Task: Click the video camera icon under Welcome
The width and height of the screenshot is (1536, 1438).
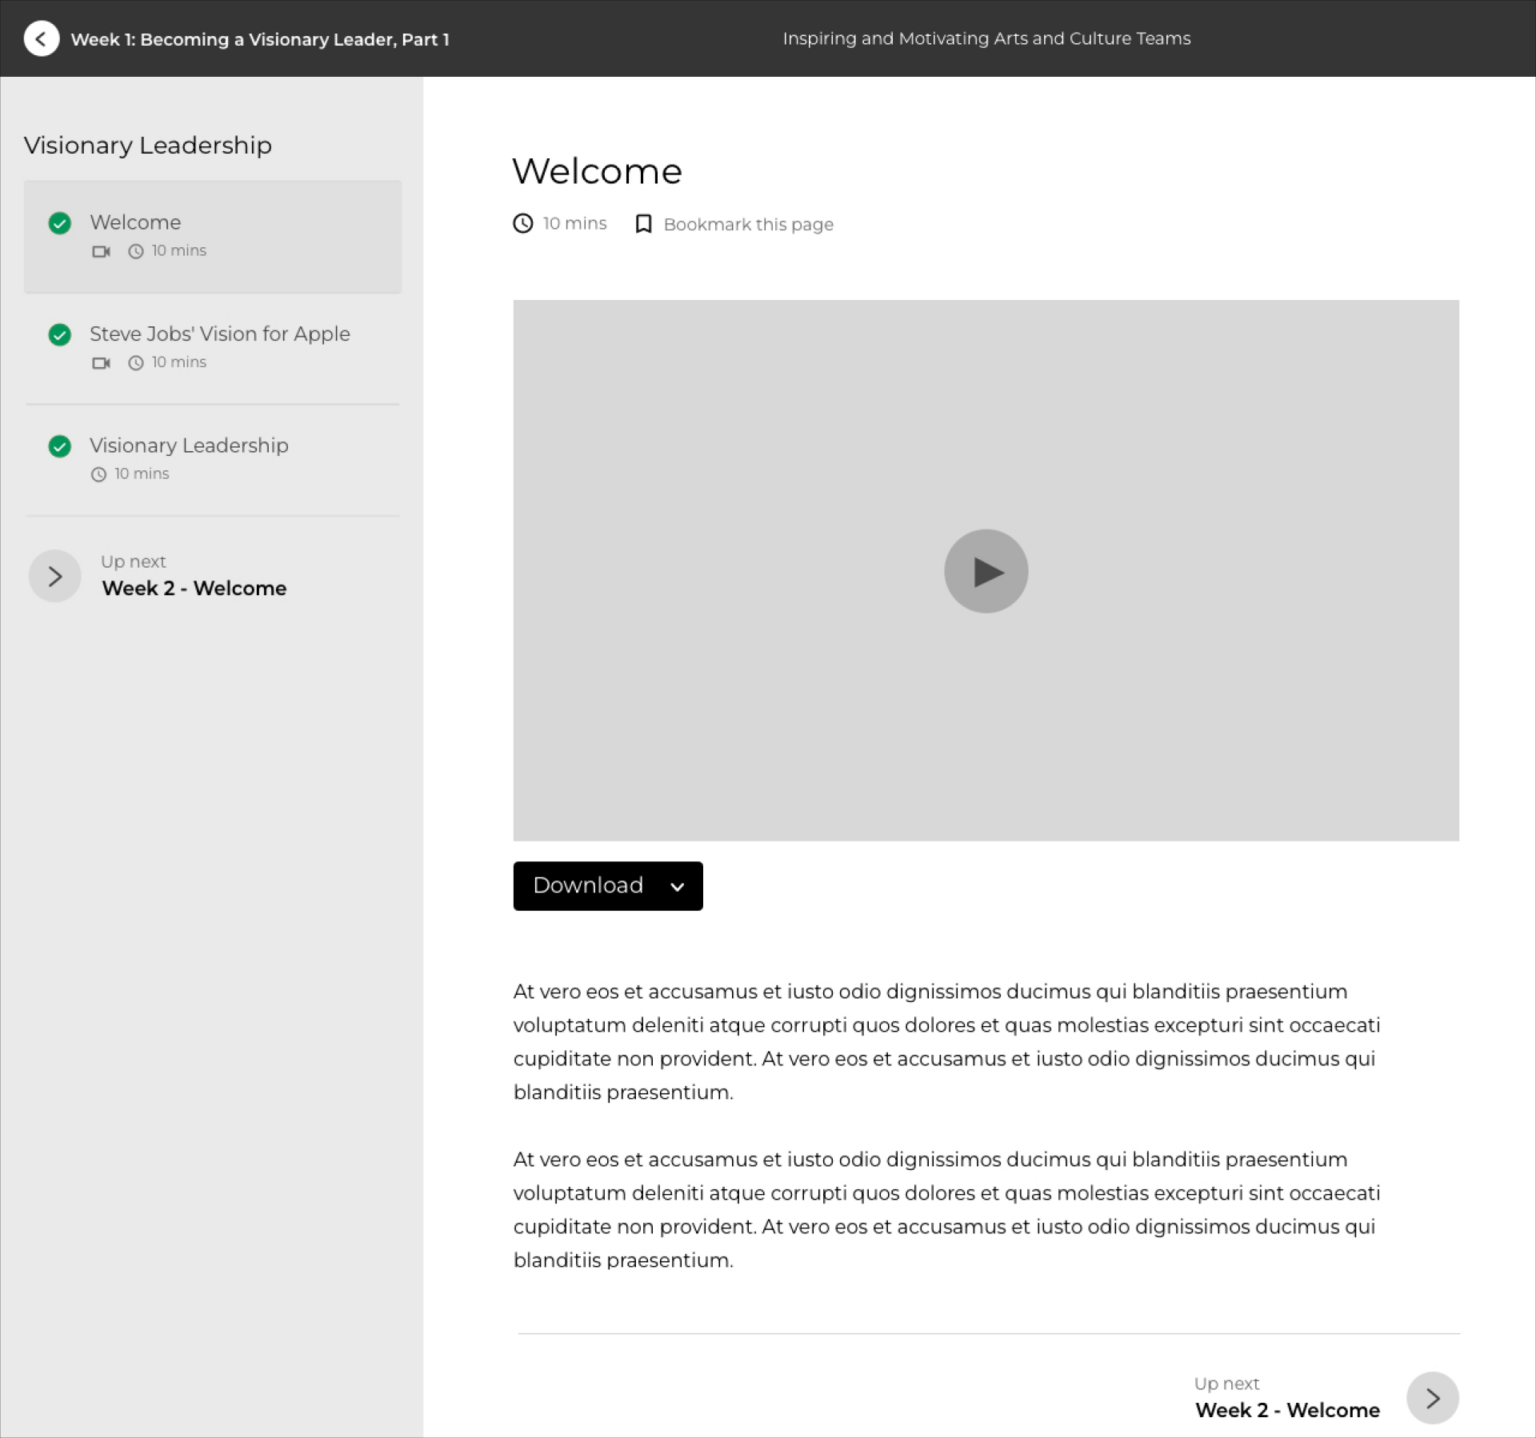Action: pos(101,251)
